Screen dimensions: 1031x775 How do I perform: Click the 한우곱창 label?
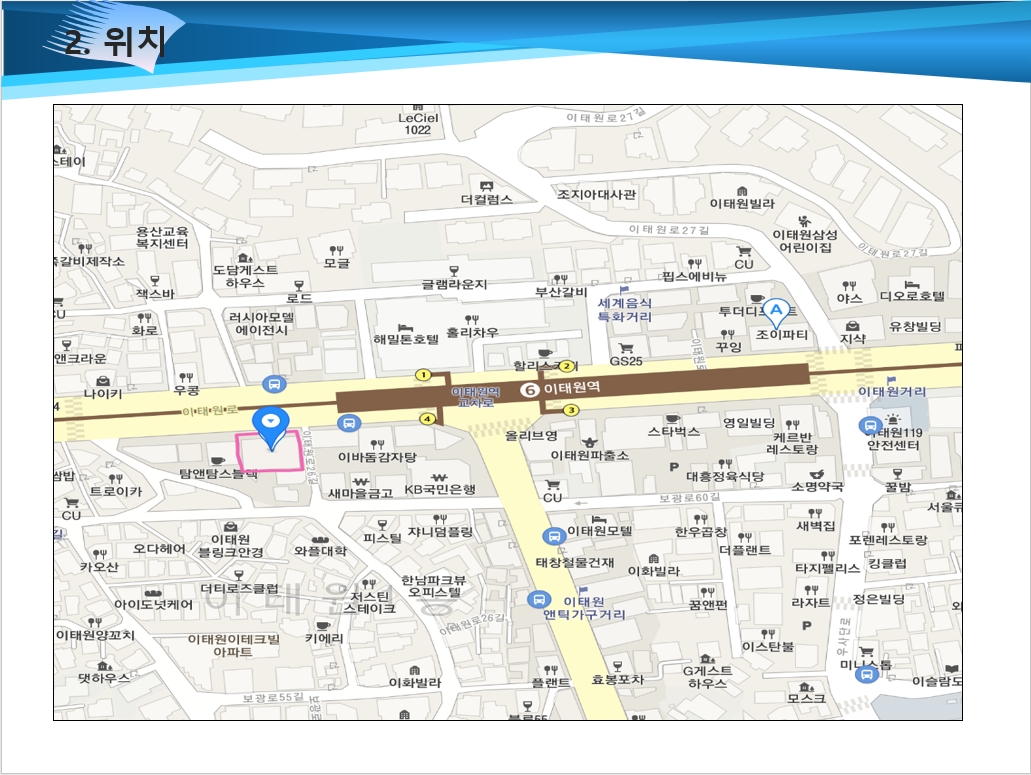701,532
